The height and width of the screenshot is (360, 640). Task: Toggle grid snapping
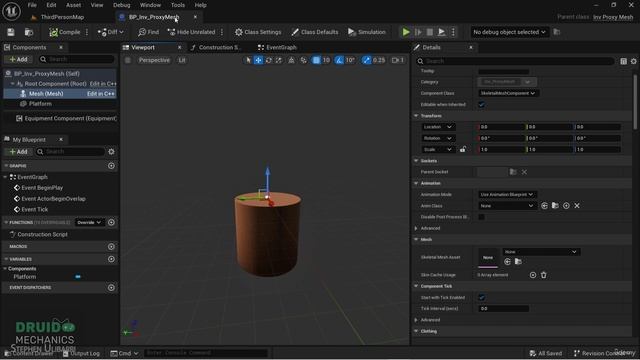(316, 60)
